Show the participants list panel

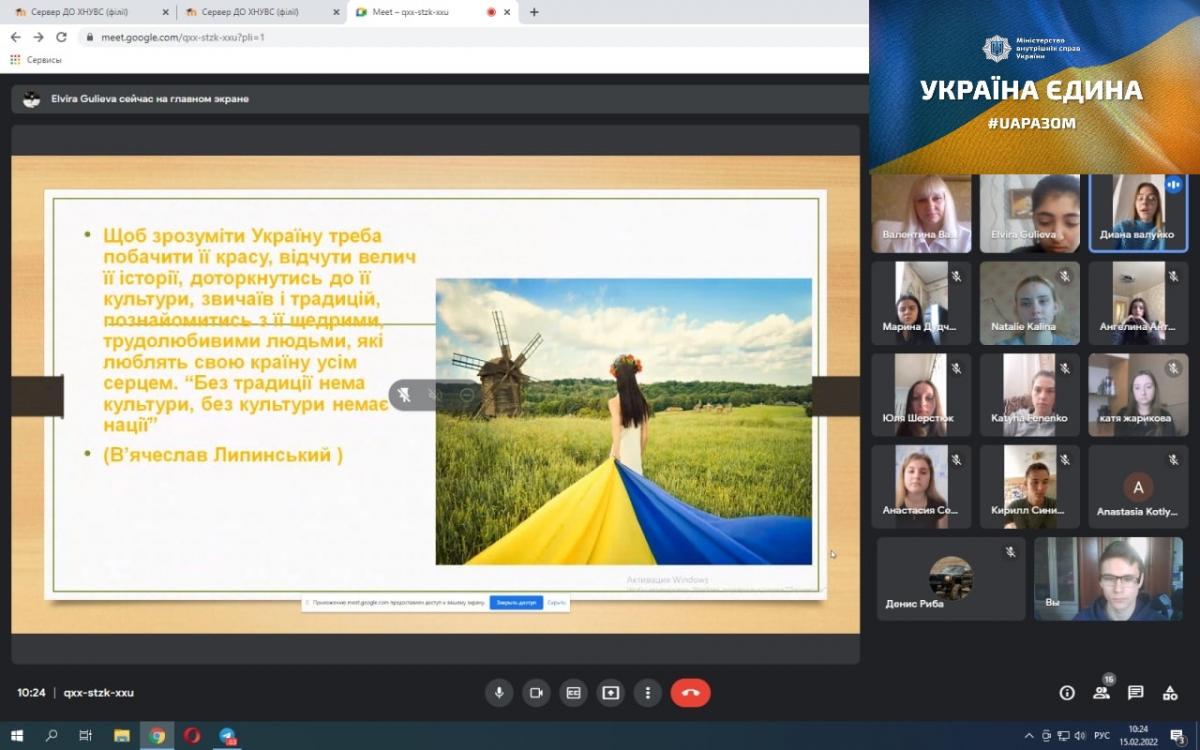tap(1101, 693)
